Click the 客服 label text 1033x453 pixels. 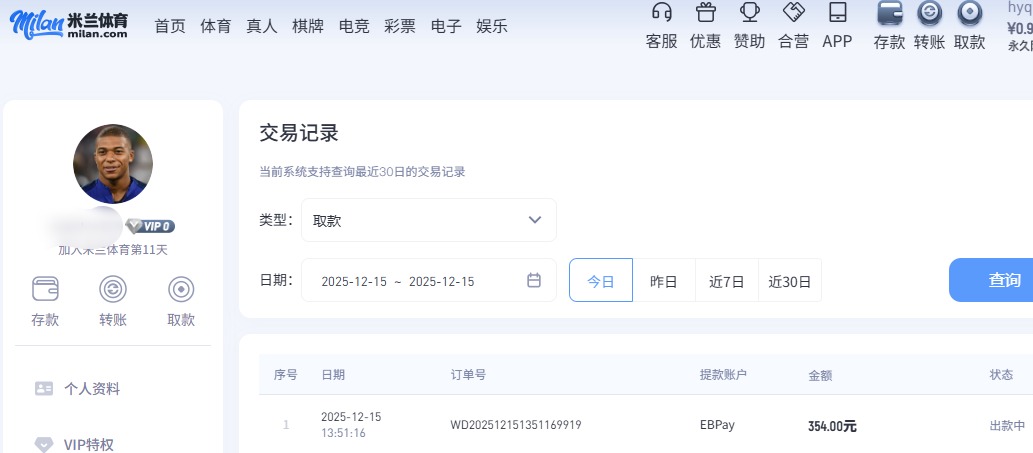click(661, 41)
